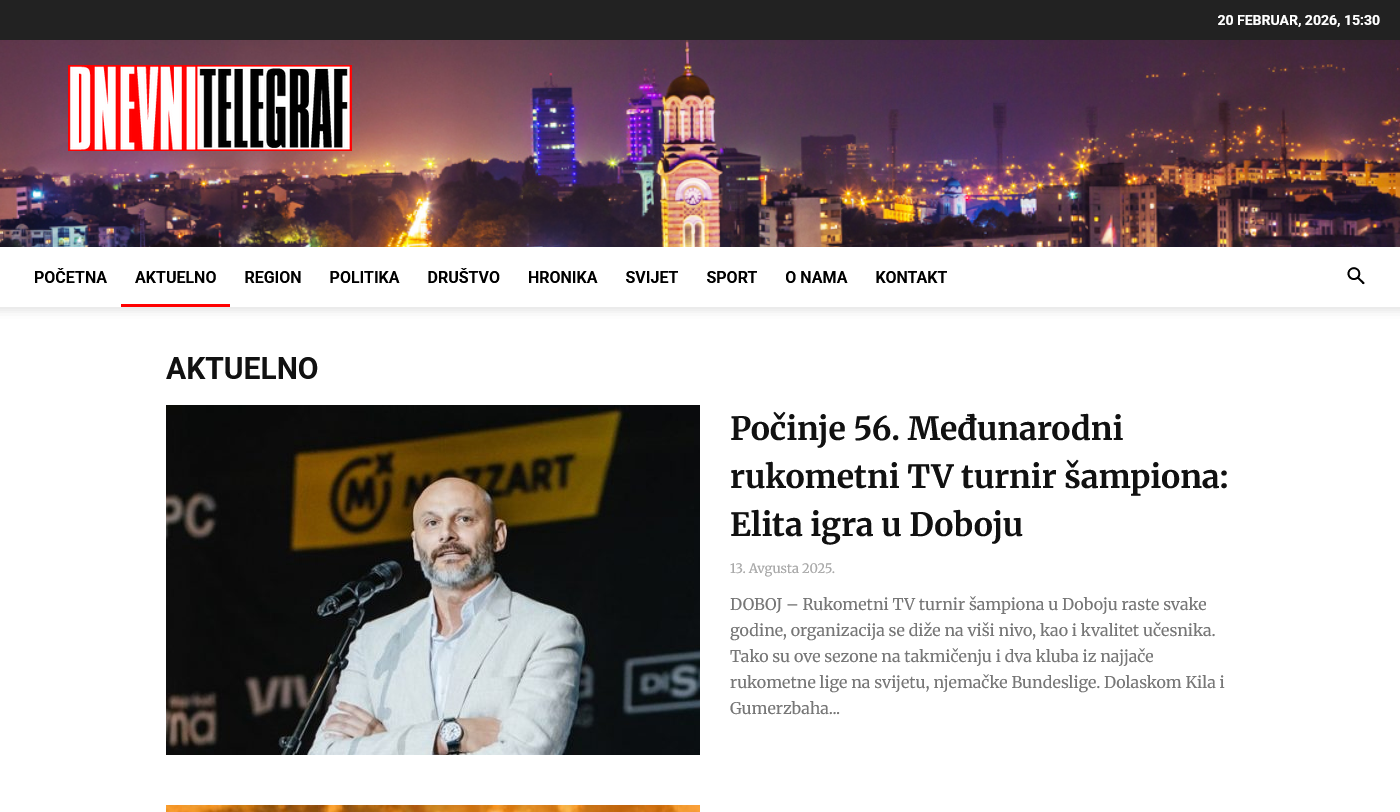Screen dimensions: 1400x812
Task: Switch to the Svijet section
Action: pos(652,277)
